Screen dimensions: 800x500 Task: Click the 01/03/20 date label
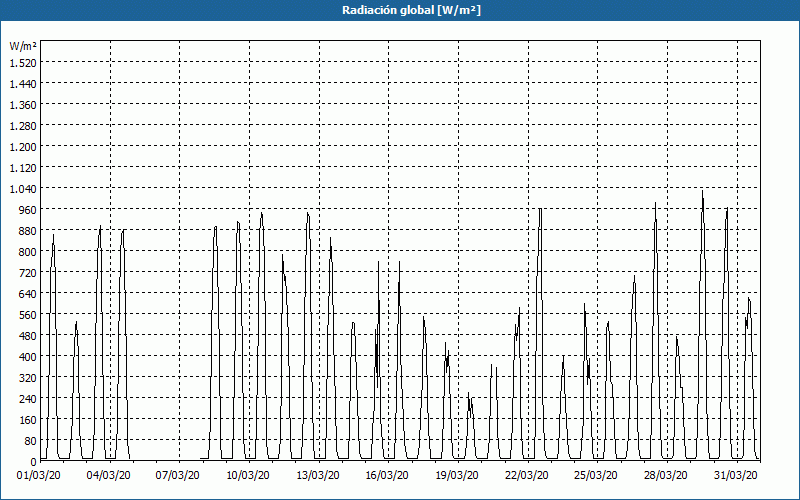click(39, 476)
